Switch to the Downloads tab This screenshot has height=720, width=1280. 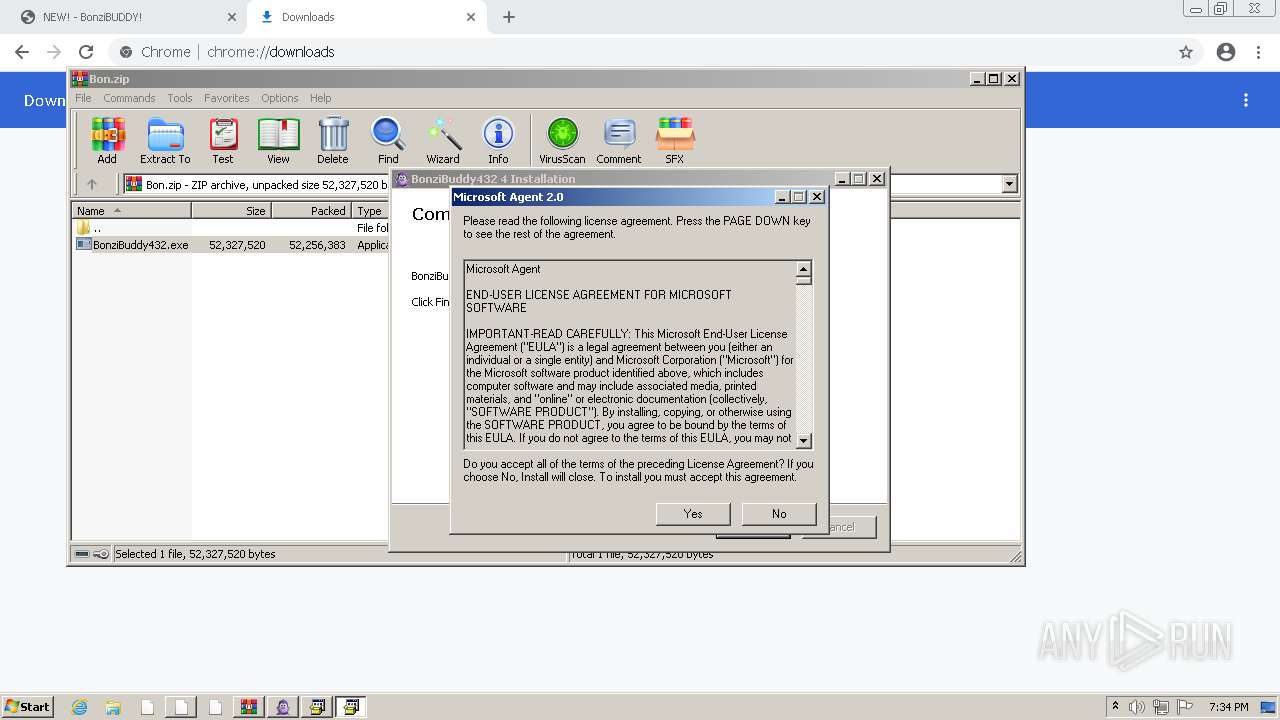(x=367, y=17)
